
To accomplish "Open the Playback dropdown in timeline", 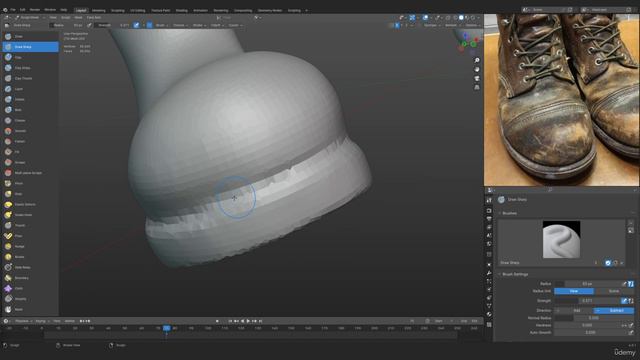I will (23, 321).
